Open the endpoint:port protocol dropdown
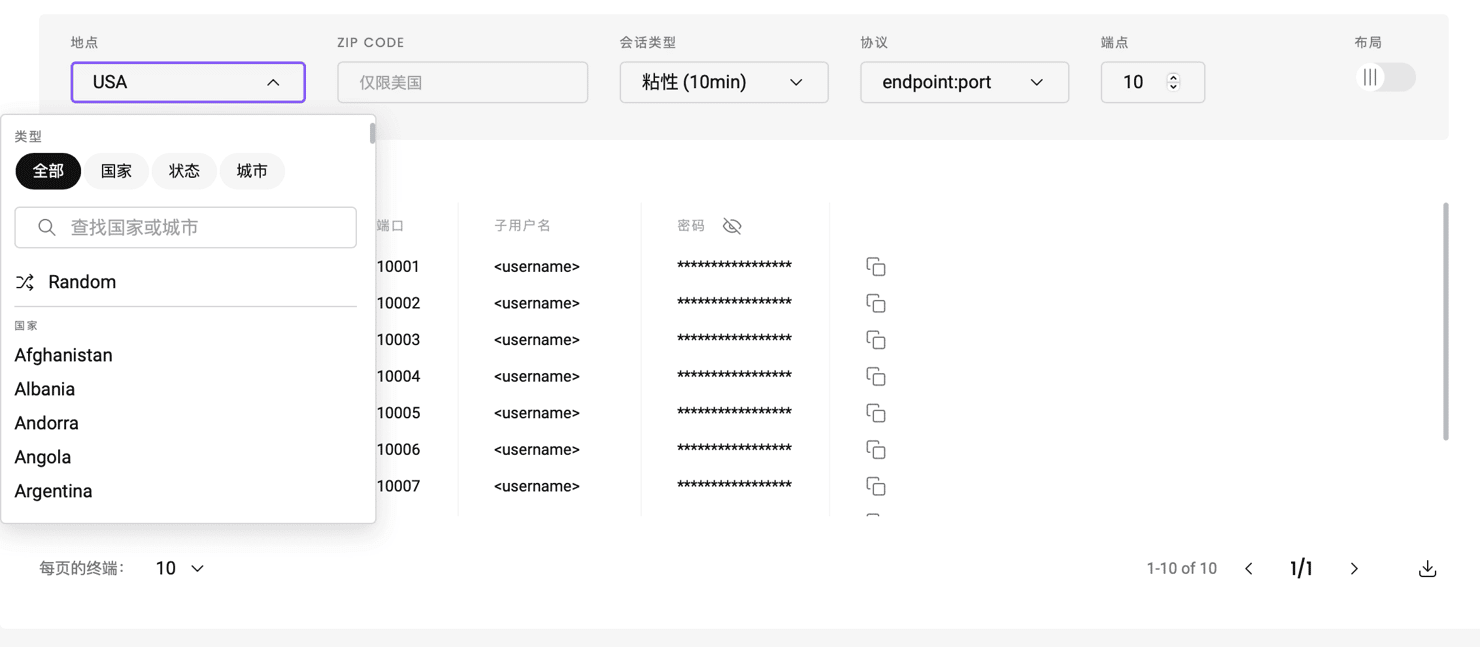 (x=964, y=82)
